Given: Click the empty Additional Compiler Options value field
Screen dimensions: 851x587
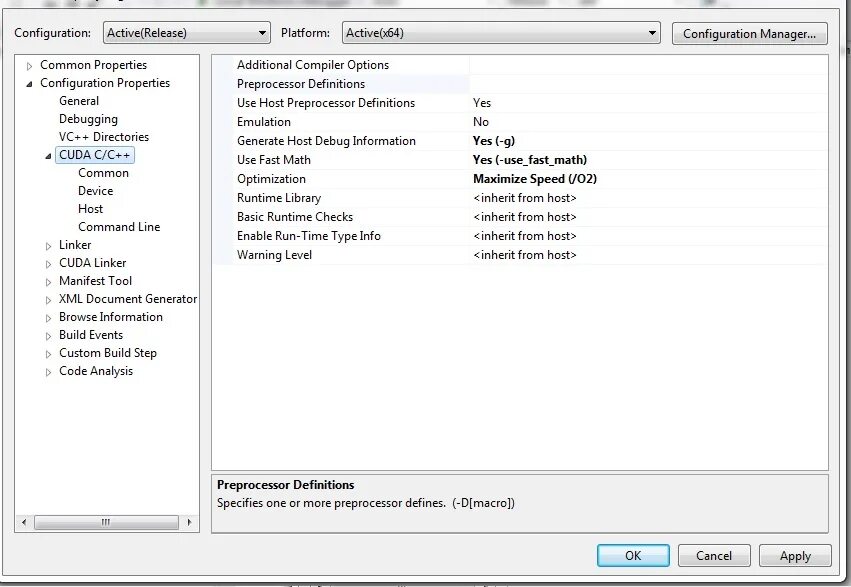Looking at the screenshot, I should (648, 65).
